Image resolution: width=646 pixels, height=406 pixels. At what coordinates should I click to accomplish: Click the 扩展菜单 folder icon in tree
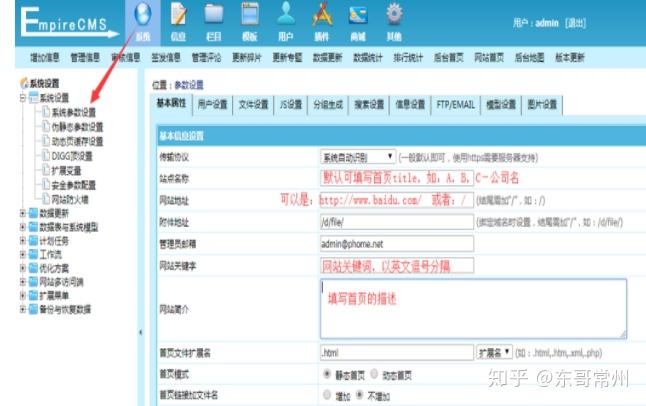pyautogui.click(x=34, y=296)
